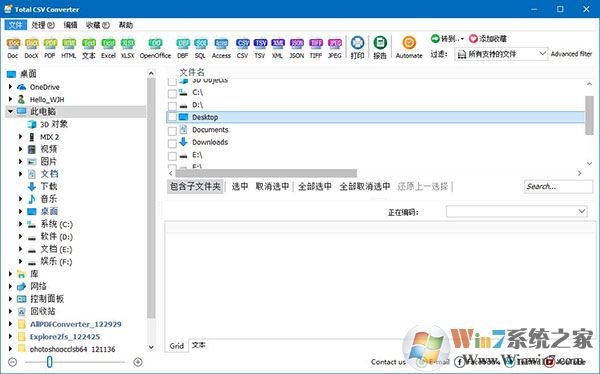Click the 打印 print icon
Viewport: 600px width, 374px height.
click(357, 48)
